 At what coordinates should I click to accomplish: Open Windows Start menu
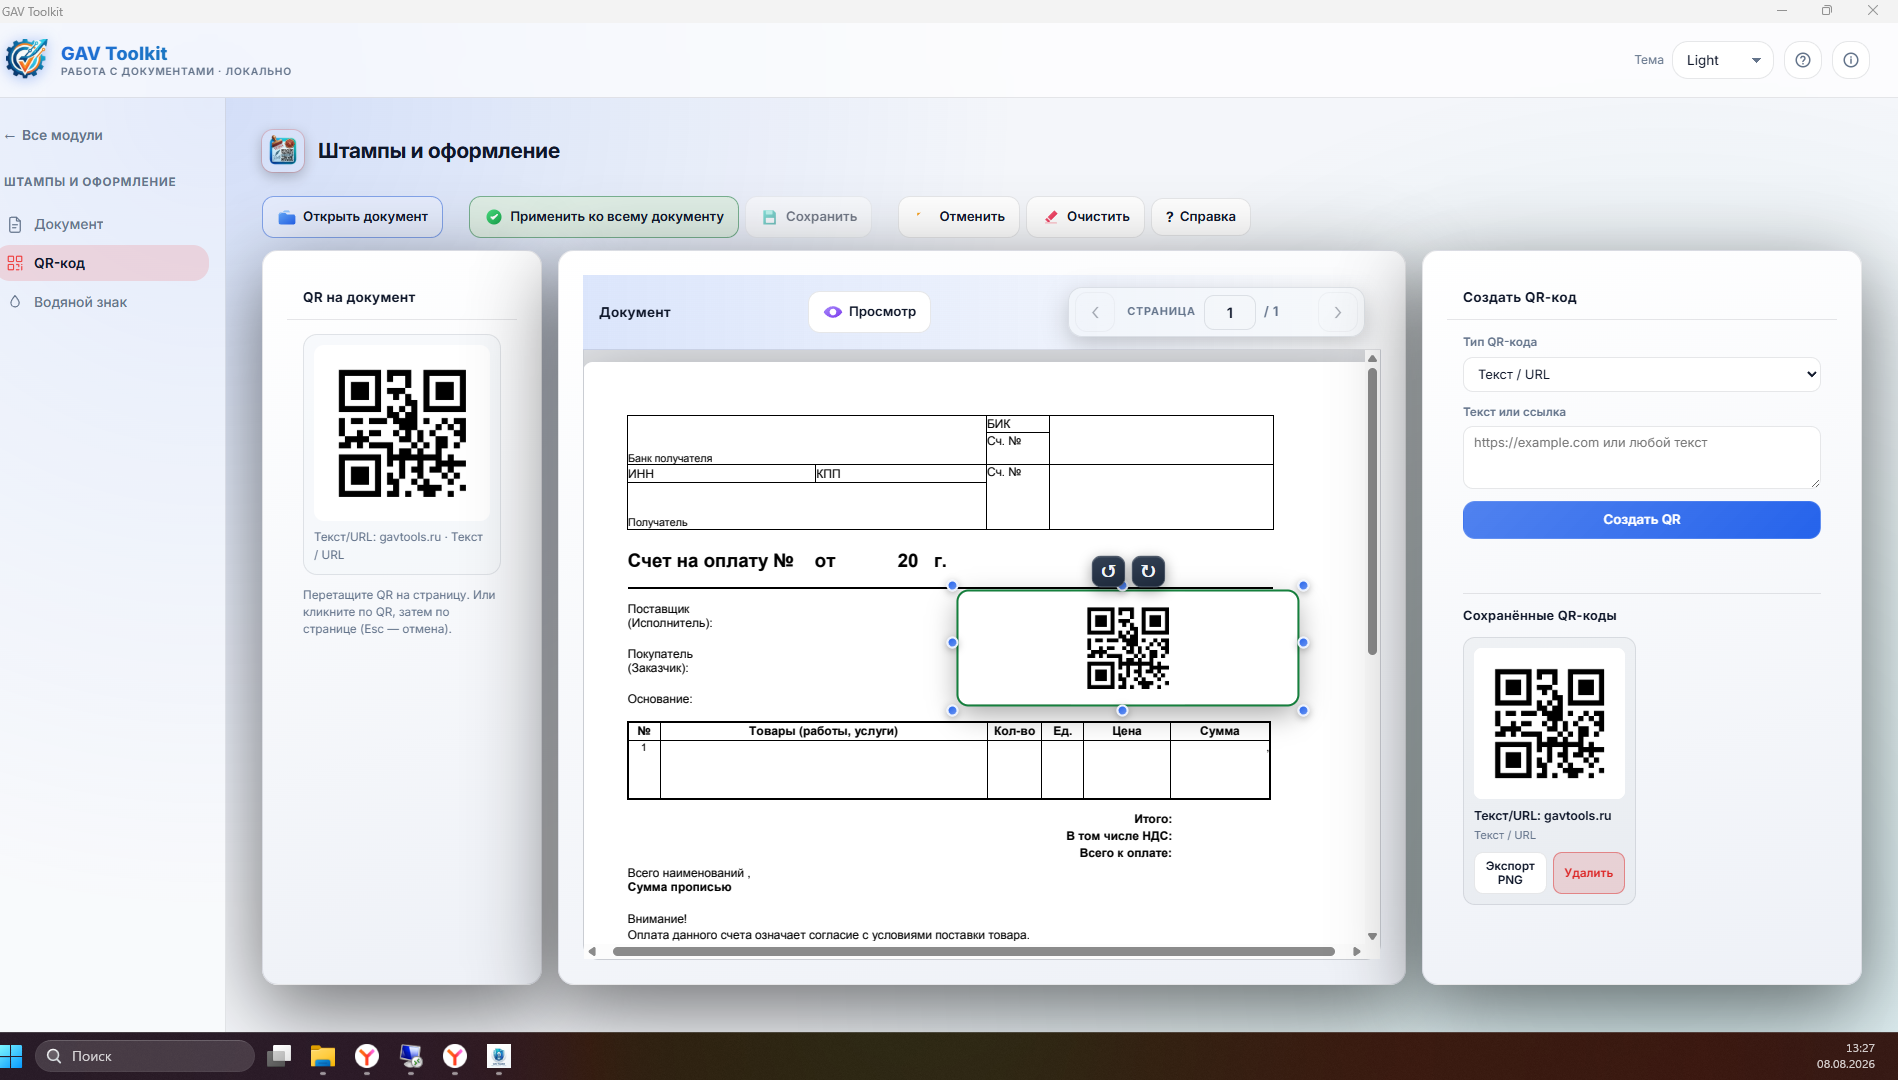(12, 1056)
